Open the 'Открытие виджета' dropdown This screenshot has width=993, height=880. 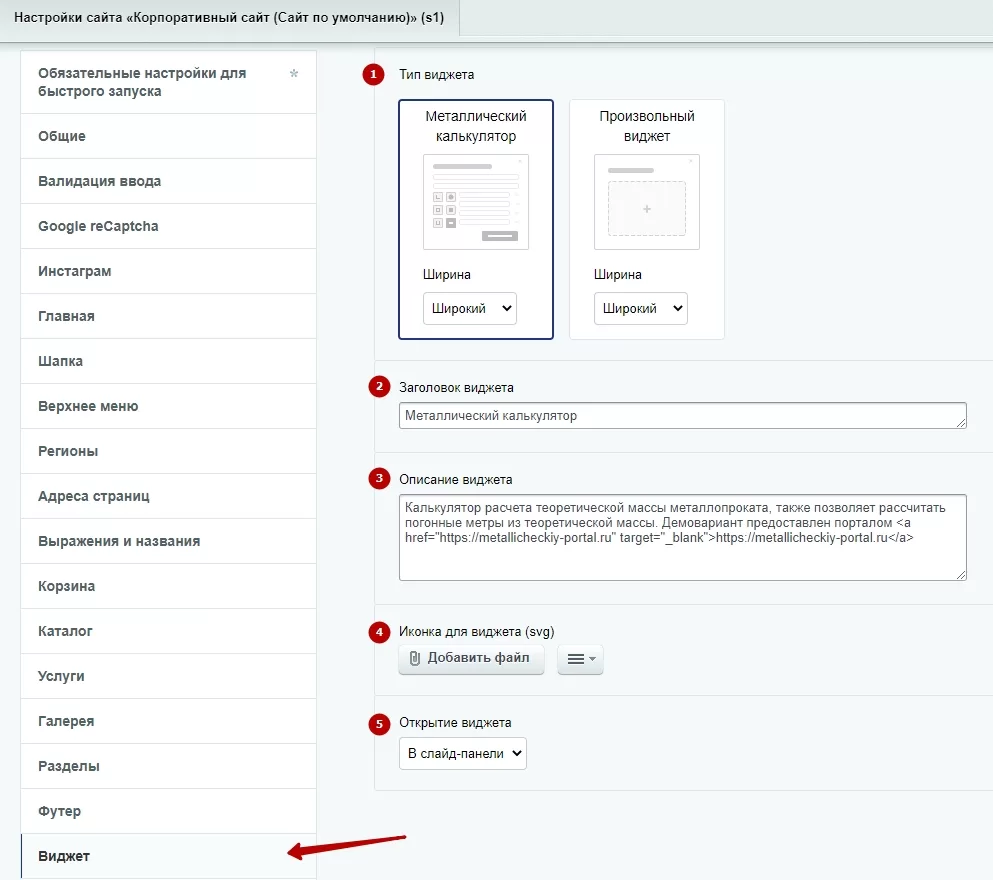point(463,753)
